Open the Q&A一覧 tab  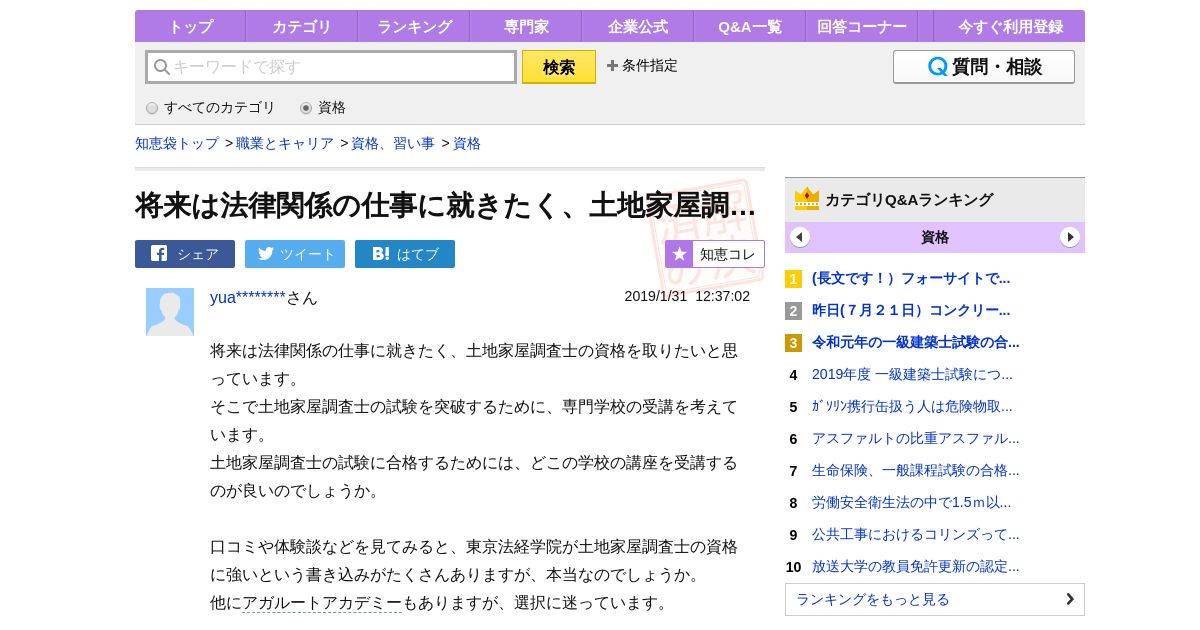point(750,26)
